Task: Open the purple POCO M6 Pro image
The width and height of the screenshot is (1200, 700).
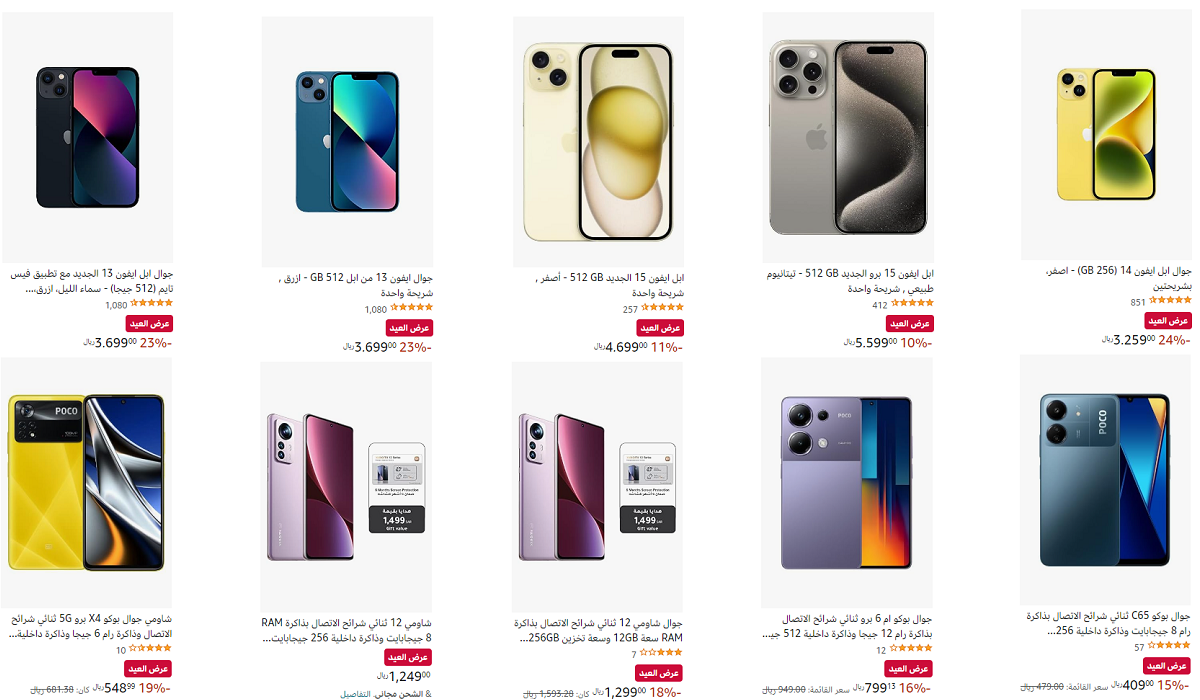Action: coord(847,483)
